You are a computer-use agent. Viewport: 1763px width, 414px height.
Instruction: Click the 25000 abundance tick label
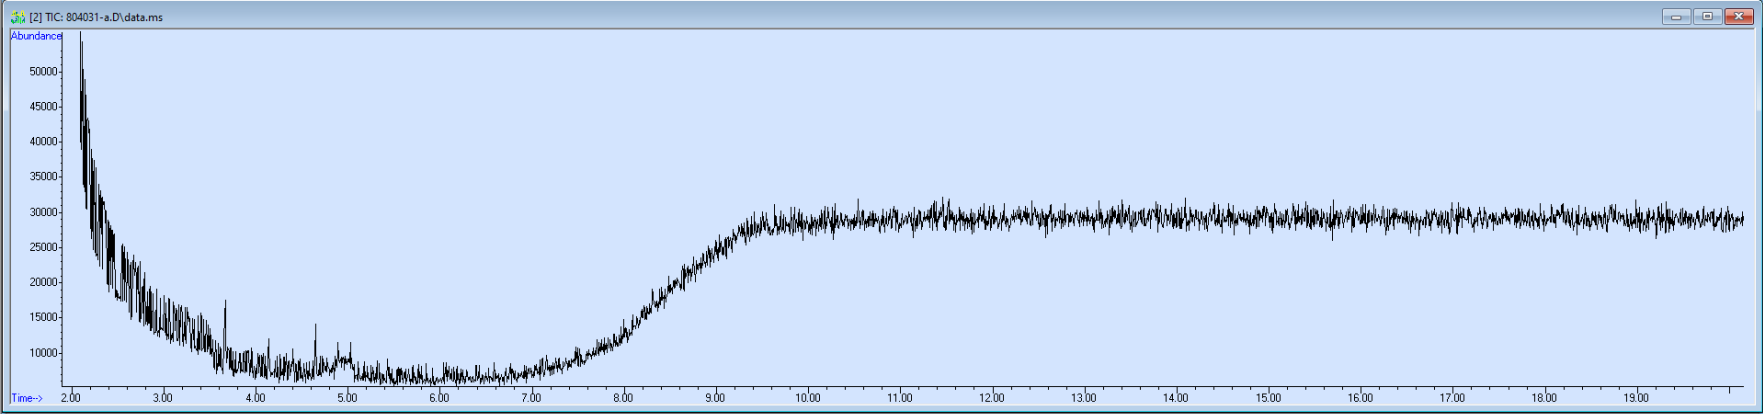click(43, 247)
